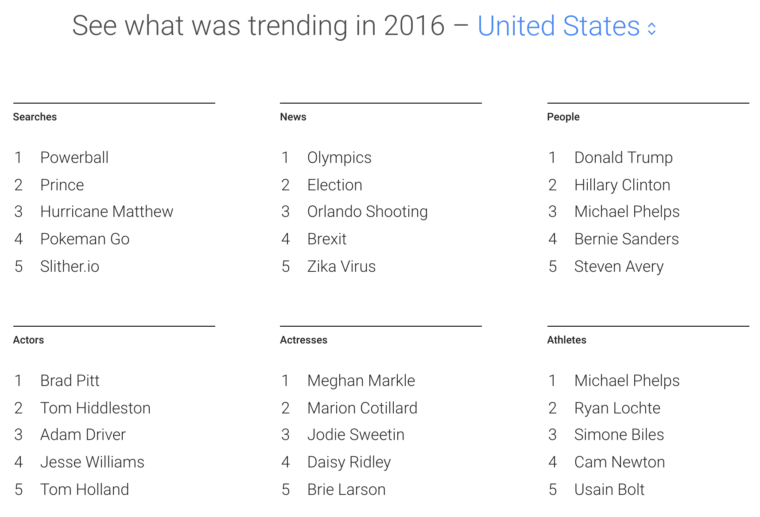The width and height of the screenshot is (760, 517).
Task: Click the Athletes category heading
Action: (567, 340)
